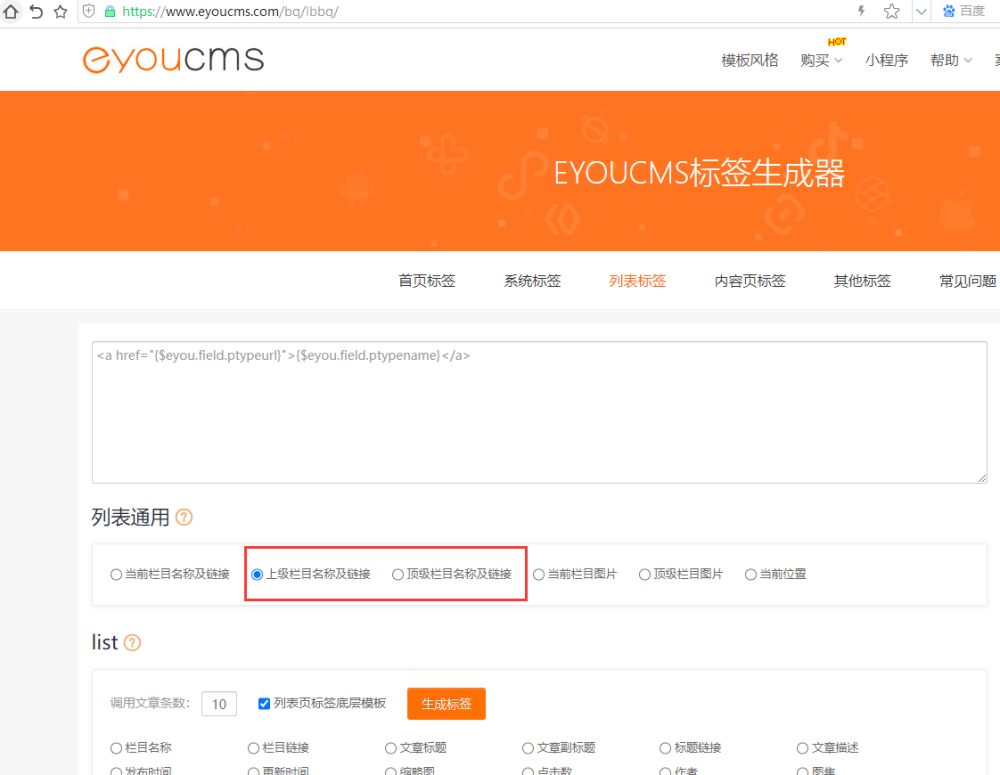
Task: Click the 百度 search box label
Action: (973, 11)
